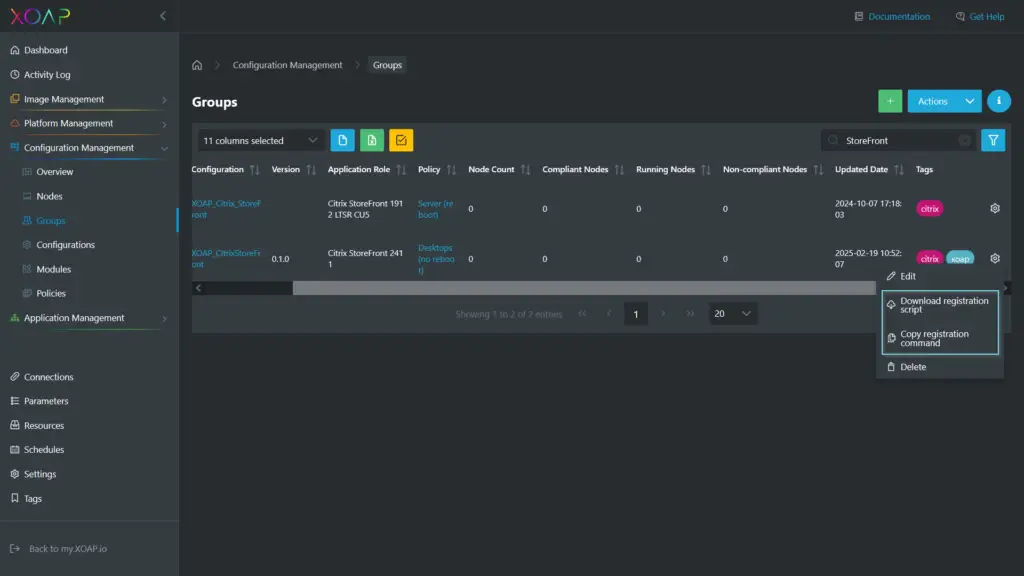Export the groups table as CSV
This screenshot has width=1024, height=576.
(342, 140)
